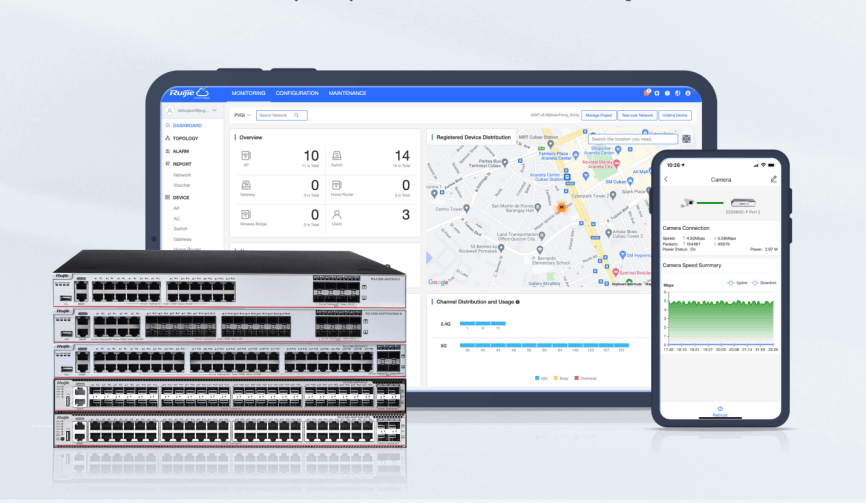Focus the Search Network field
The image size is (866, 503).
(282, 115)
